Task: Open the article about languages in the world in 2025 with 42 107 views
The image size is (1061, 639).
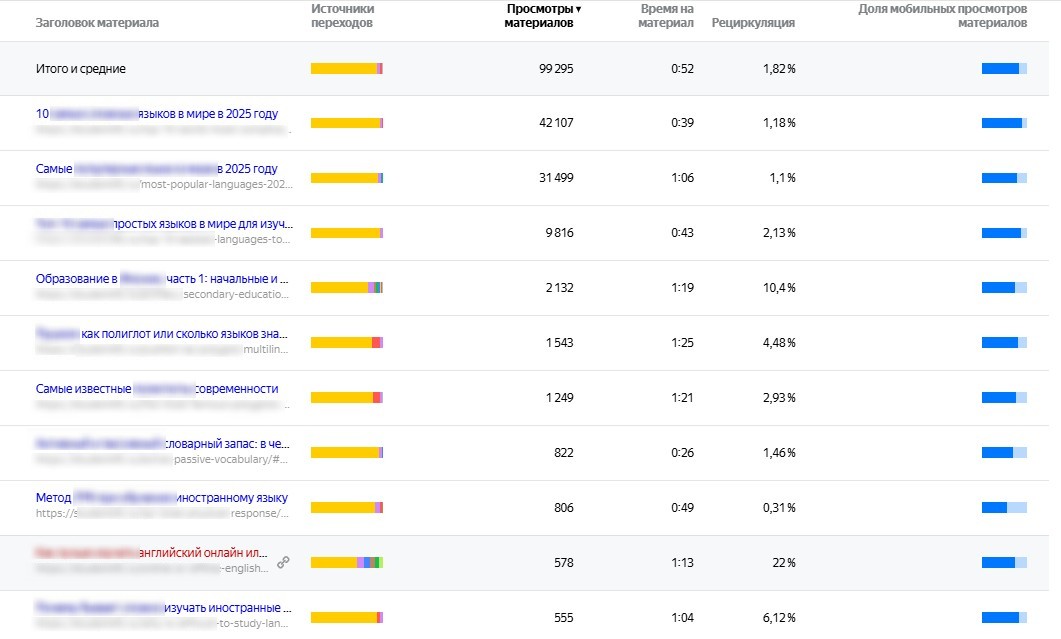Action: pyautogui.click(x=157, y=114)
